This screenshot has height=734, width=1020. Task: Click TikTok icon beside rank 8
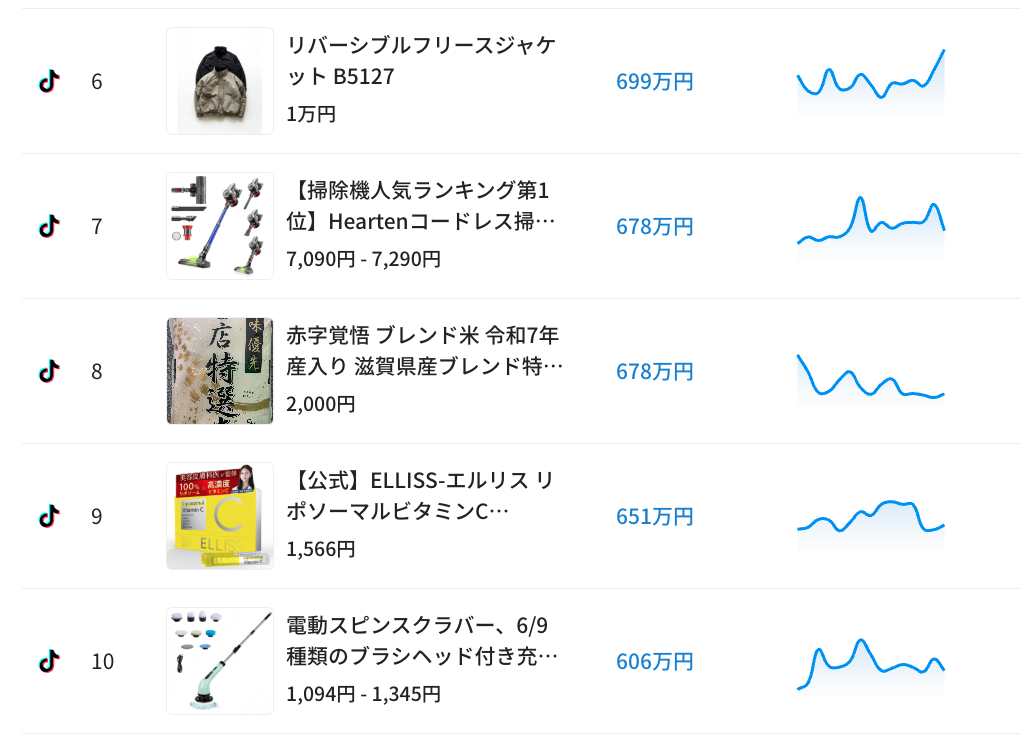(49, 371)
